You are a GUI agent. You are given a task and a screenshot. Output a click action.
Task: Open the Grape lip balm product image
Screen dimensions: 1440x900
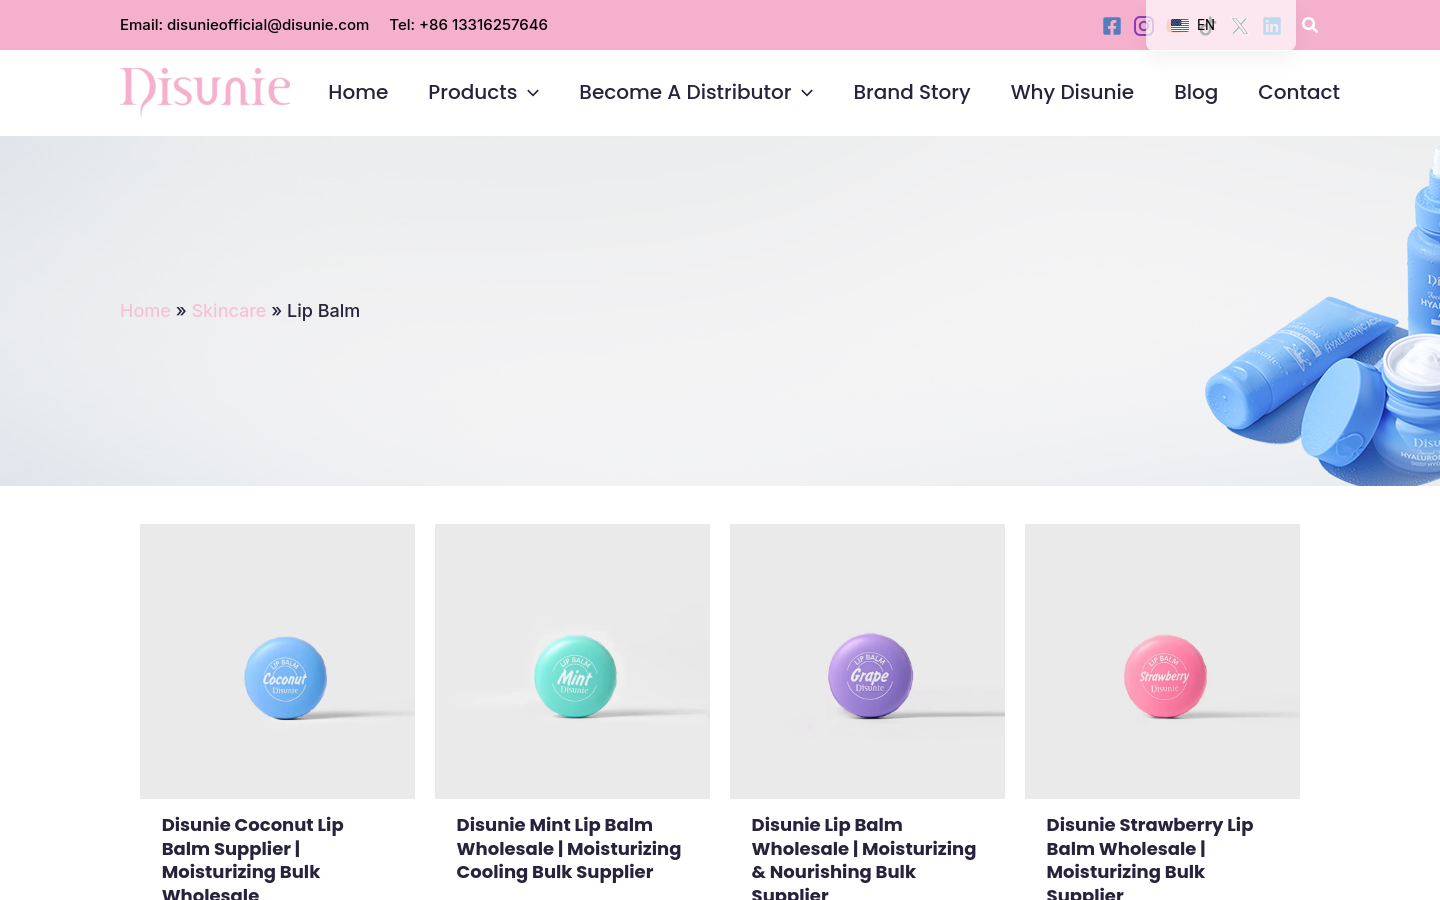(867, 661)
